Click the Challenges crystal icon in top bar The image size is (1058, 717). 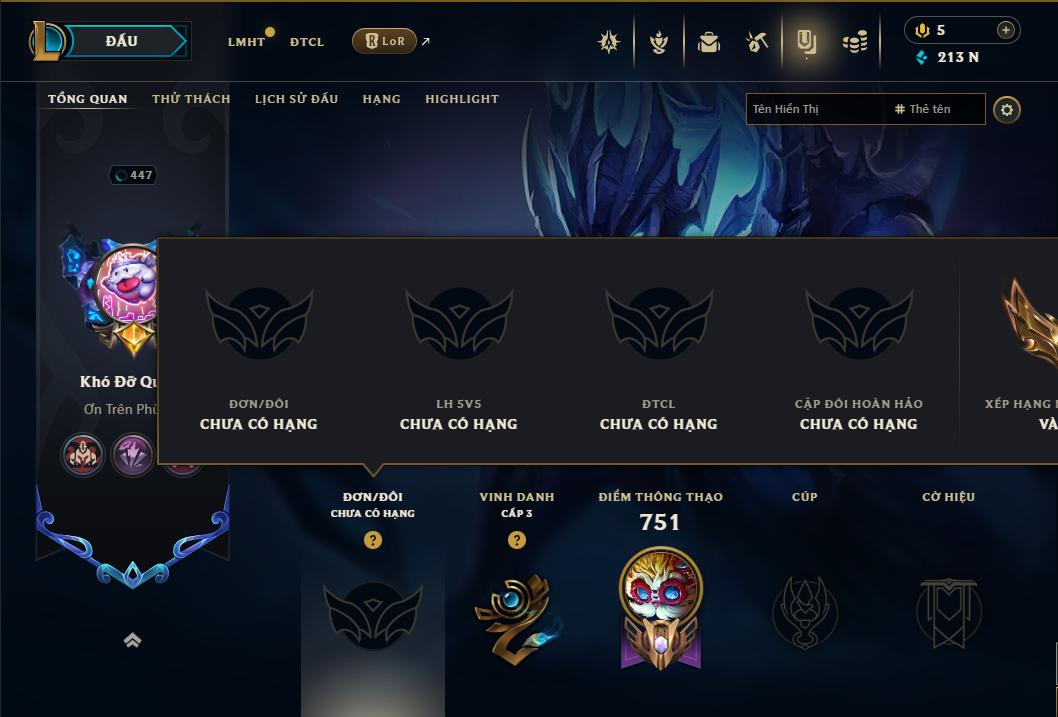609,42
